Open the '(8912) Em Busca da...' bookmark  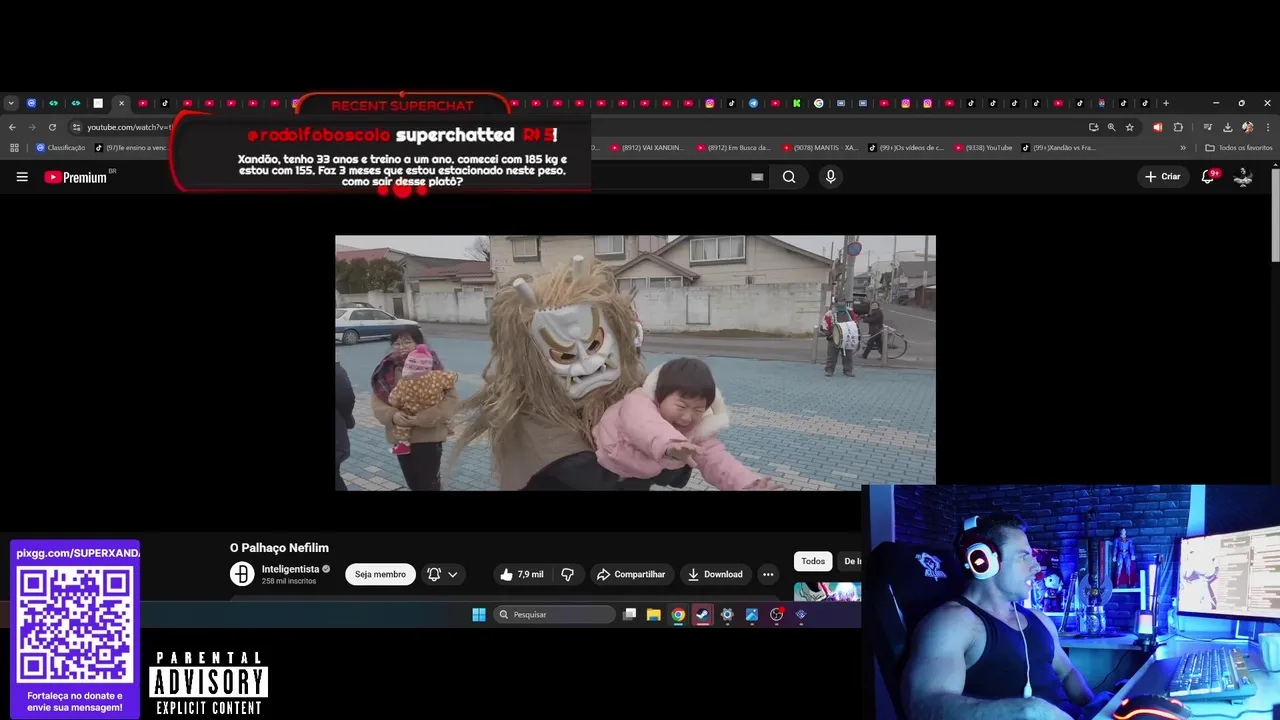(x=734, y=148)
